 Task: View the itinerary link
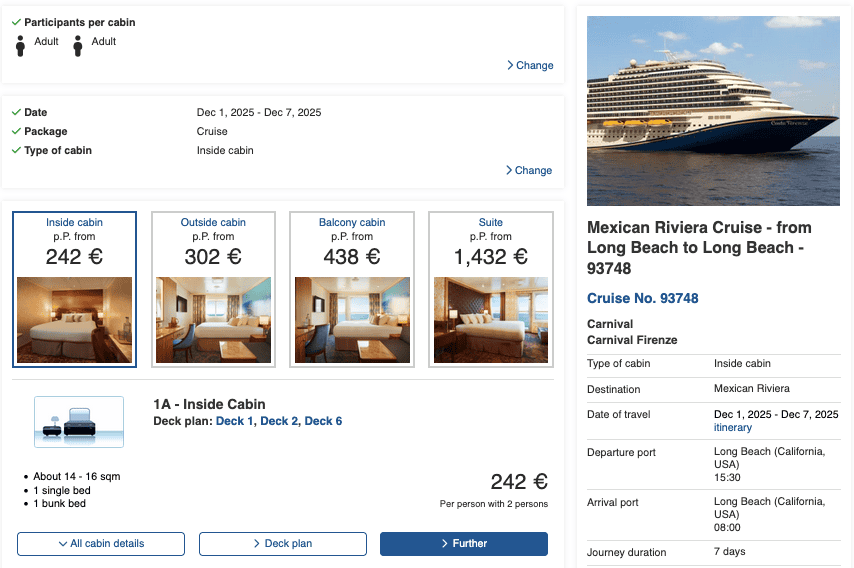(x=733, y=428)
